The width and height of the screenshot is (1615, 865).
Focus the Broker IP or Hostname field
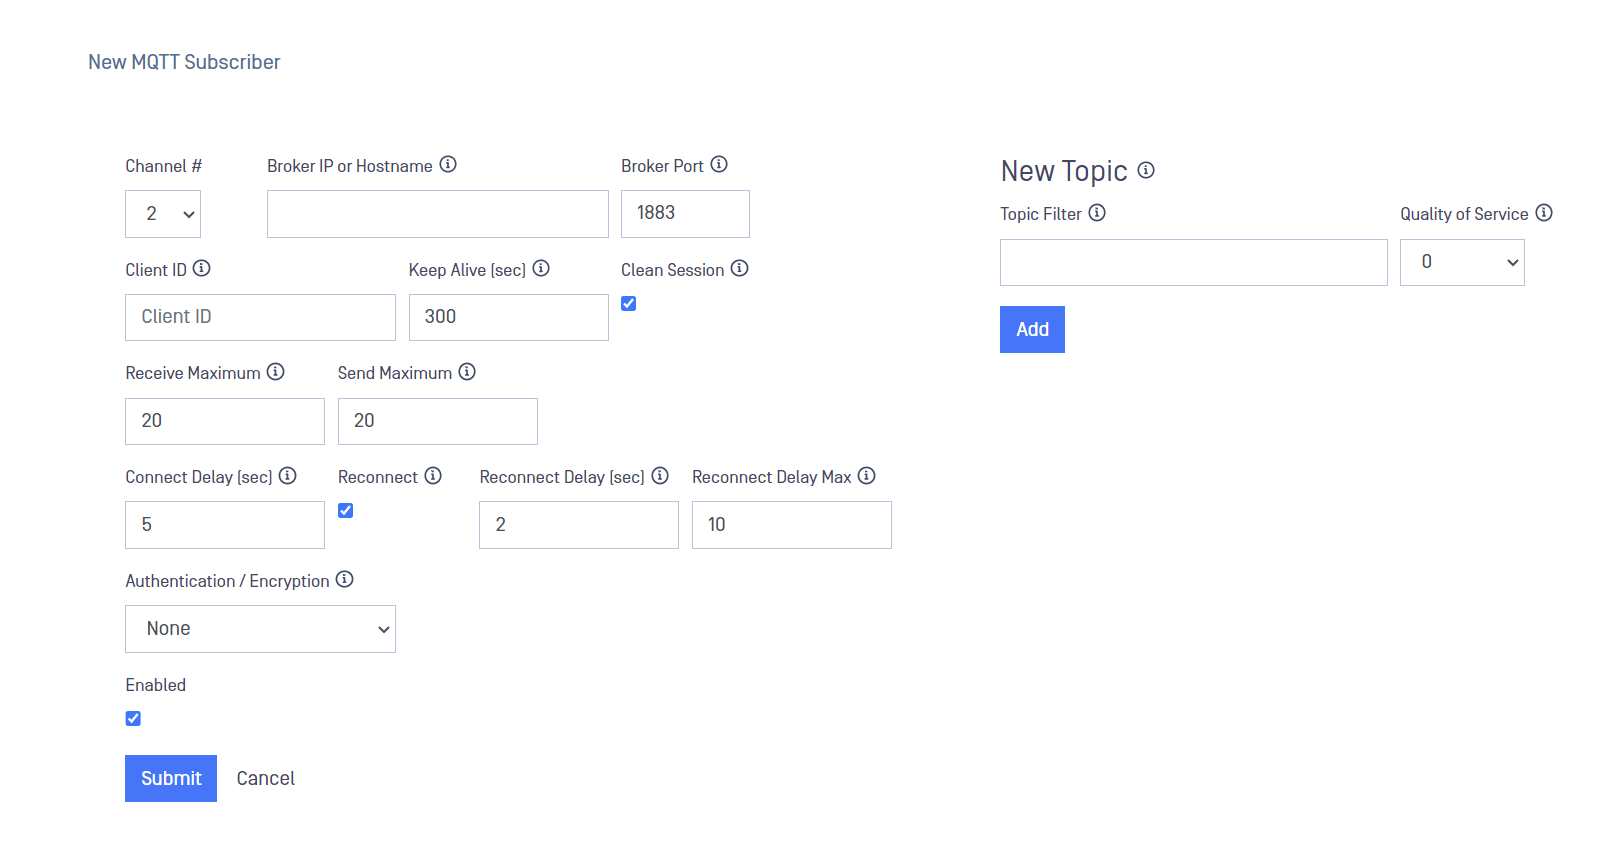click(x=438, y=214)
